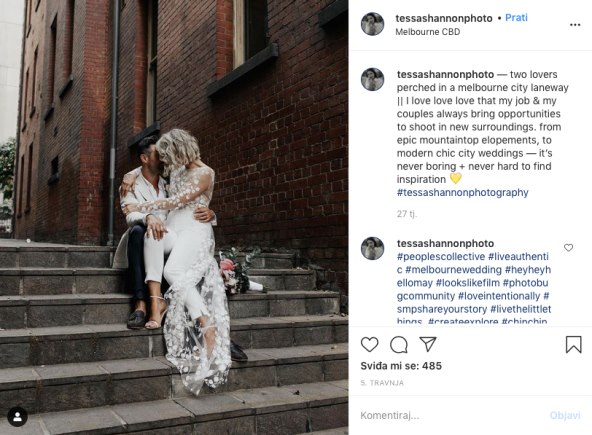
Task: Open avatar next to the hashtag comment
Action: [372, 248]
